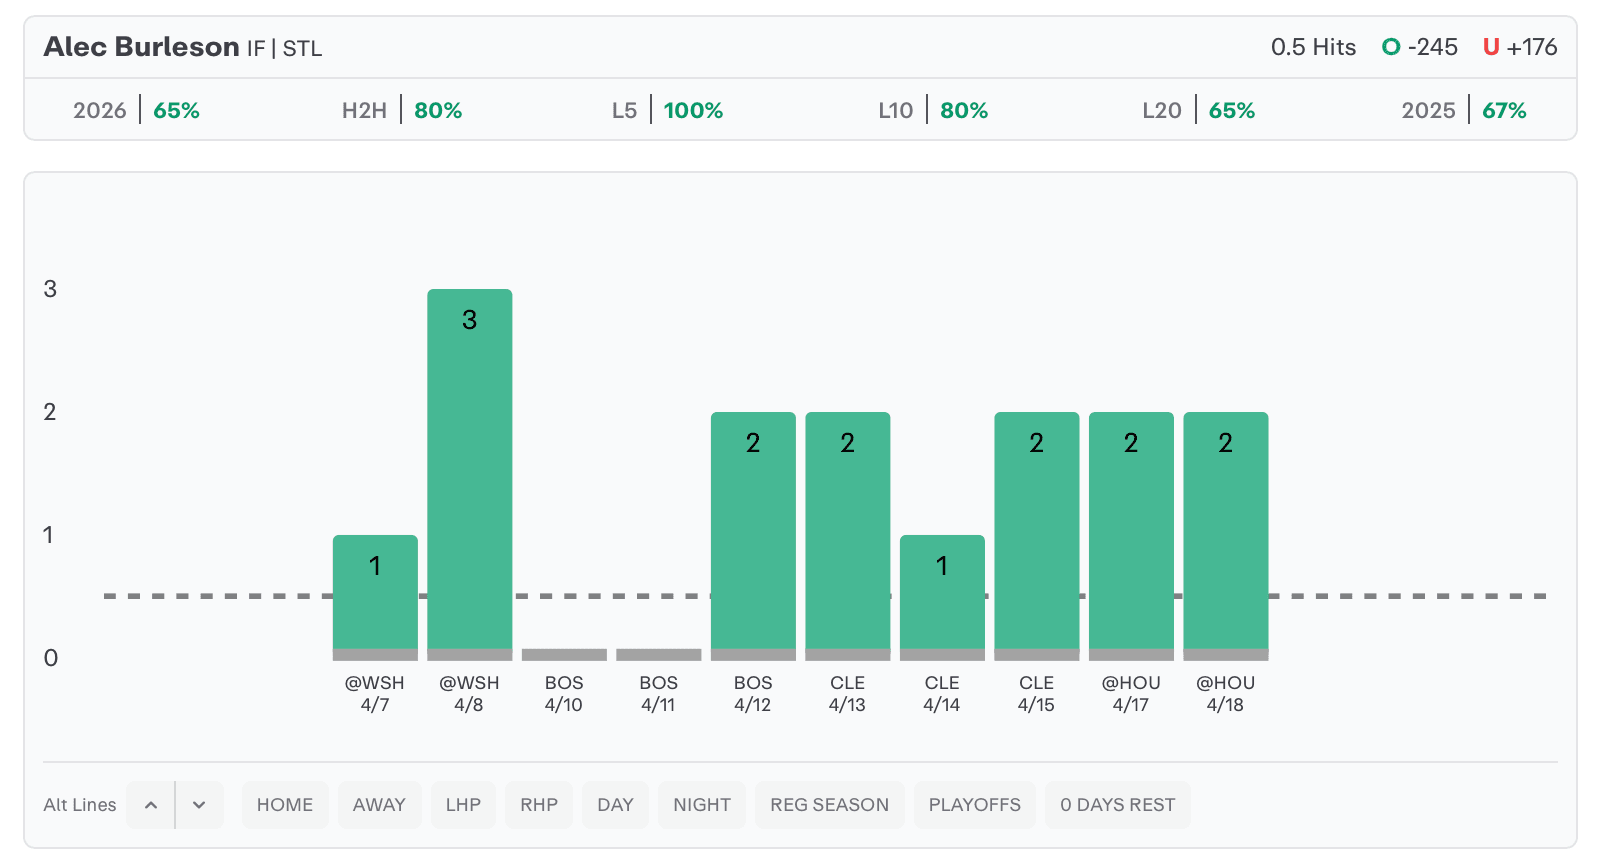Enable the LHP pitcher filter
The width and height of the screenshot is (1602, 868).
coord(463,805)
